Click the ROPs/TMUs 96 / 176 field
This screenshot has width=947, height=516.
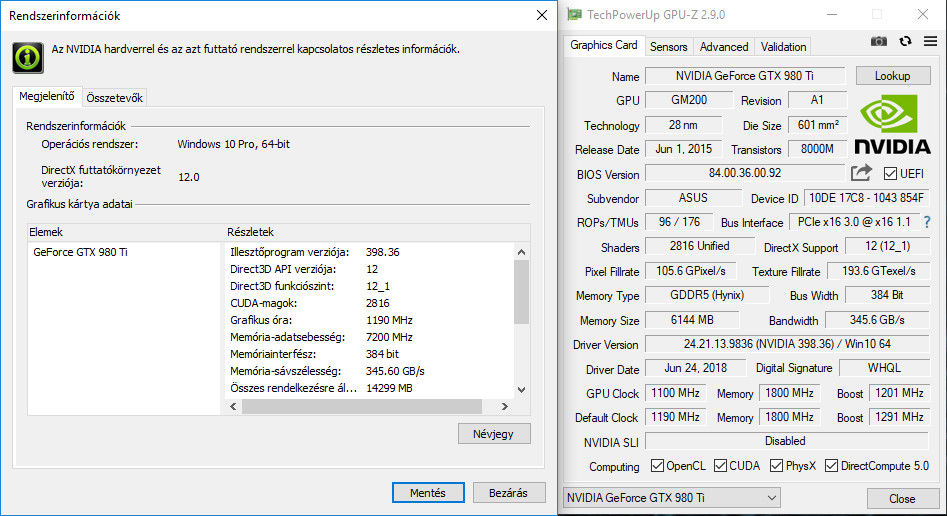click(679, 222)
